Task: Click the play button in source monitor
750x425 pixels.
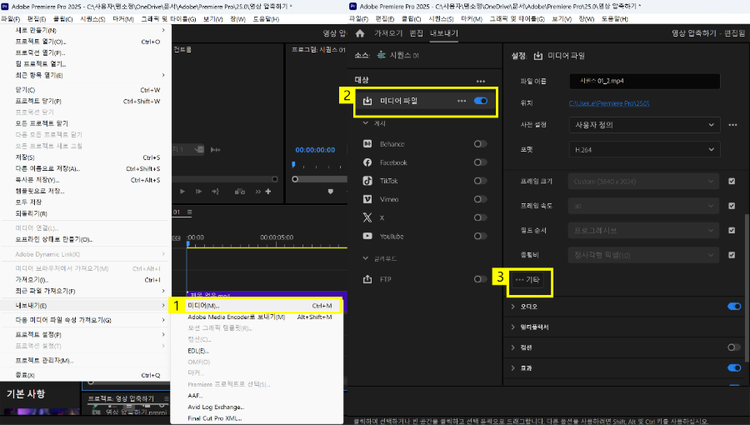Action: click(x=182, y=191)
